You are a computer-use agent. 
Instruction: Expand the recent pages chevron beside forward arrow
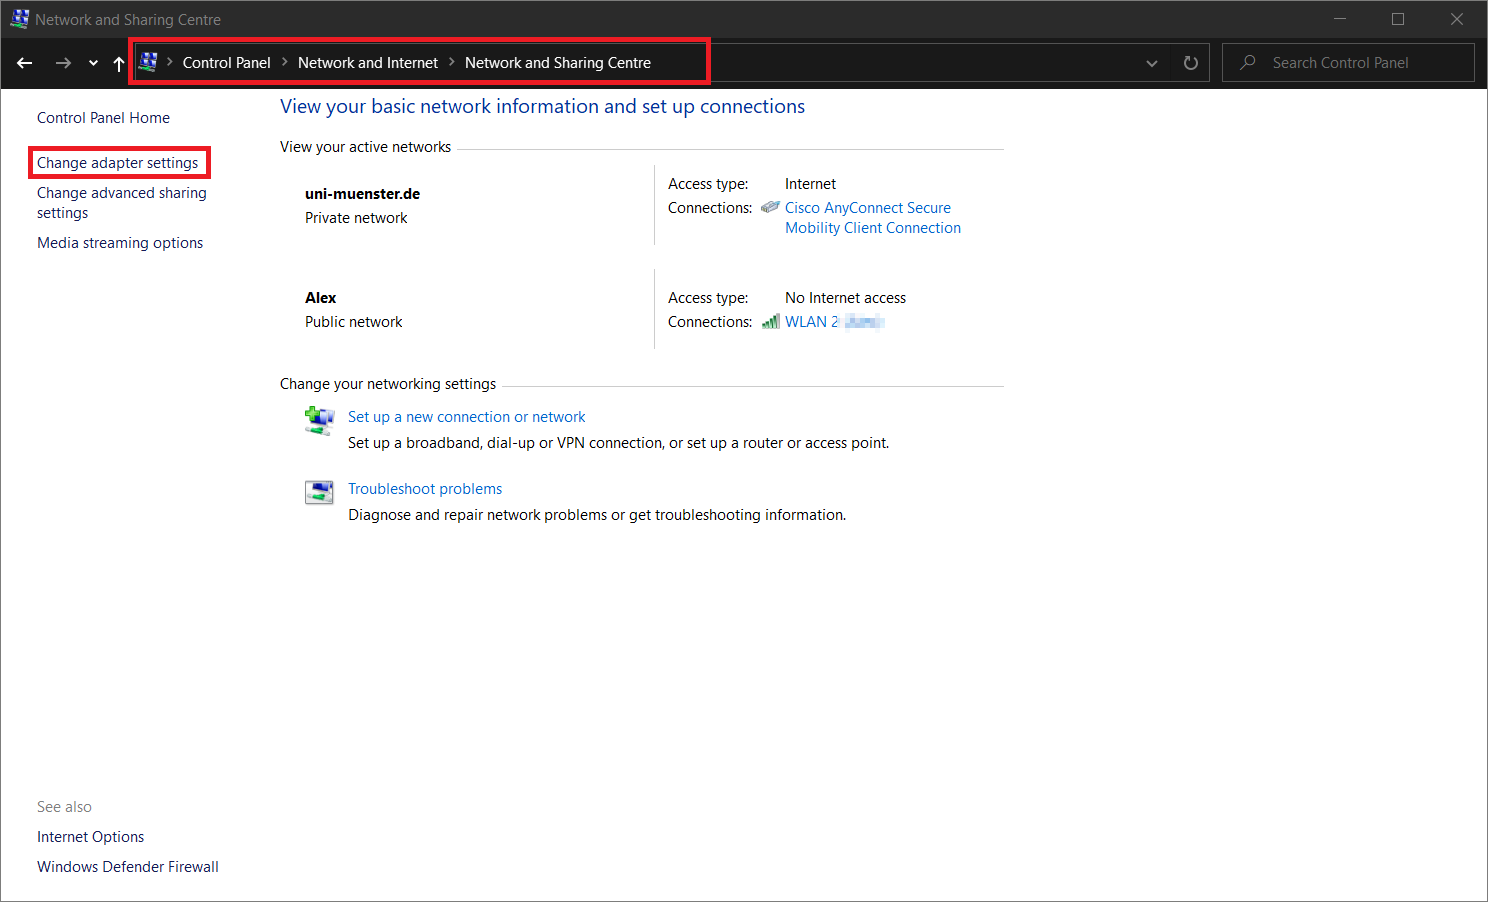pyautogui.click(x=92, y=62)
